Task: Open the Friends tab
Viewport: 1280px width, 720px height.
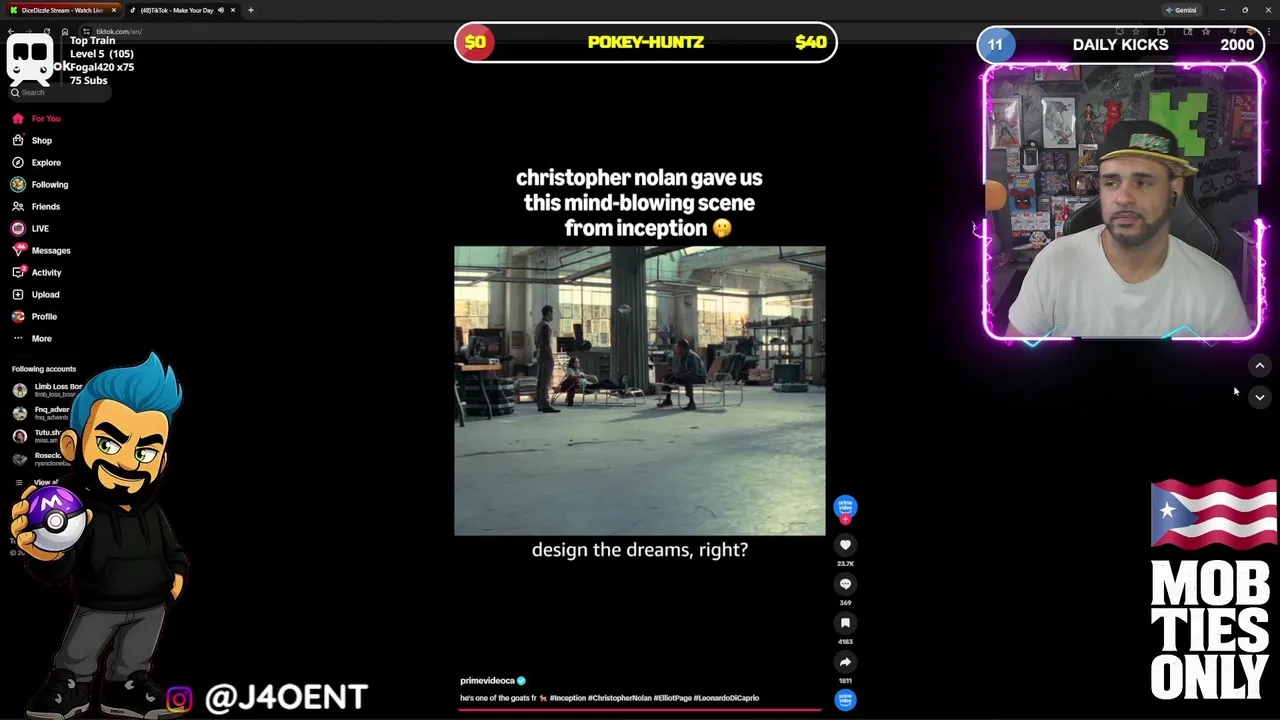Action: [x=36, y=206]
